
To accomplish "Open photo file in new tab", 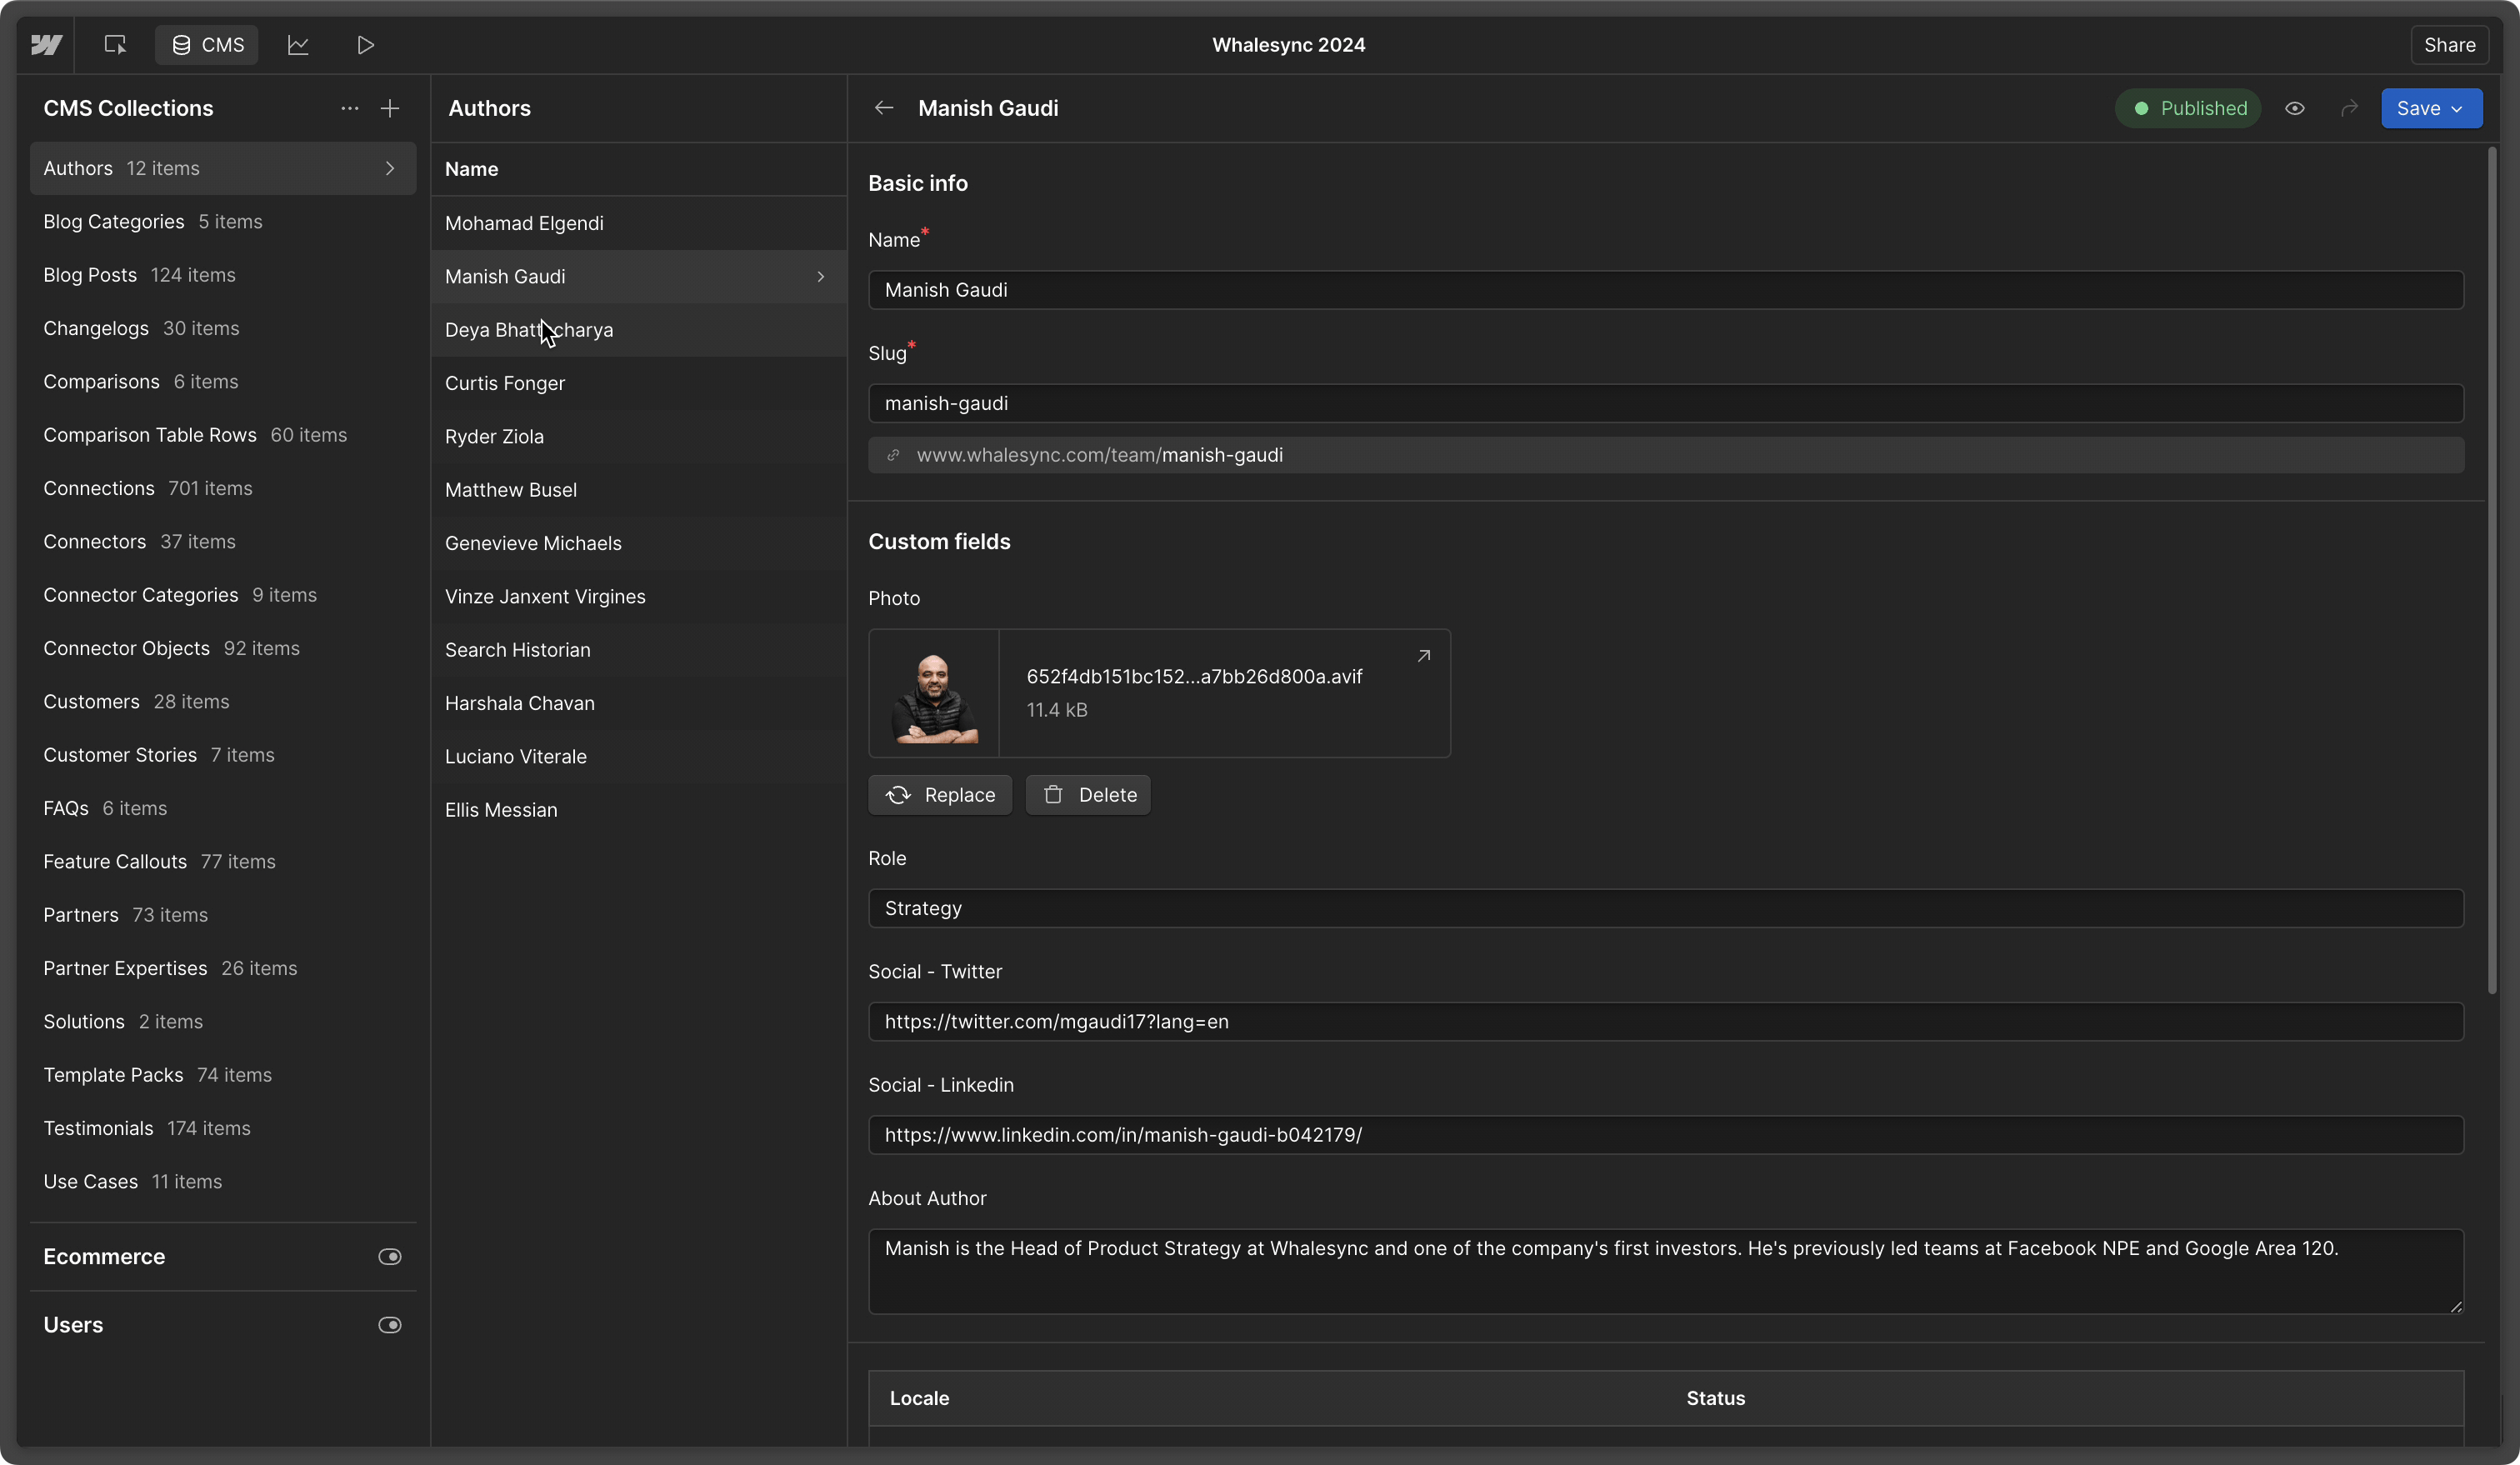I will point(1423,656).
